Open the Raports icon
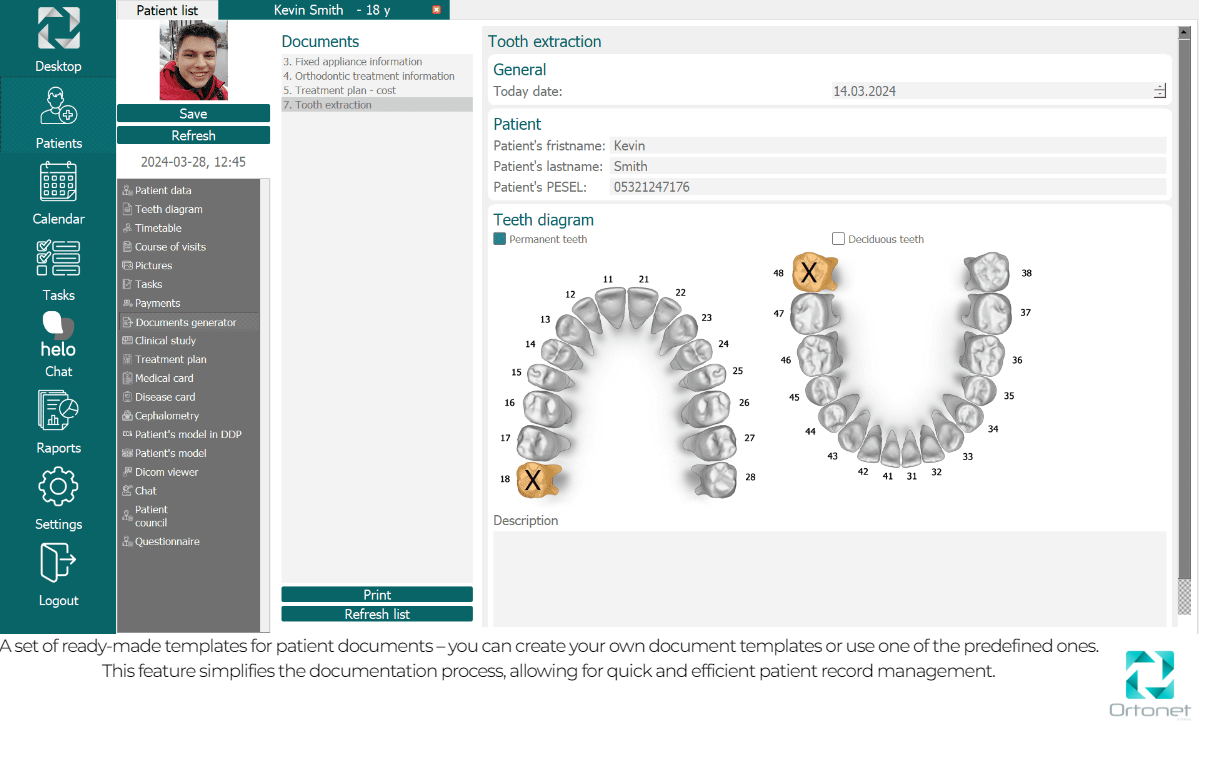1222x765 pixels. (x=58, y=411)
